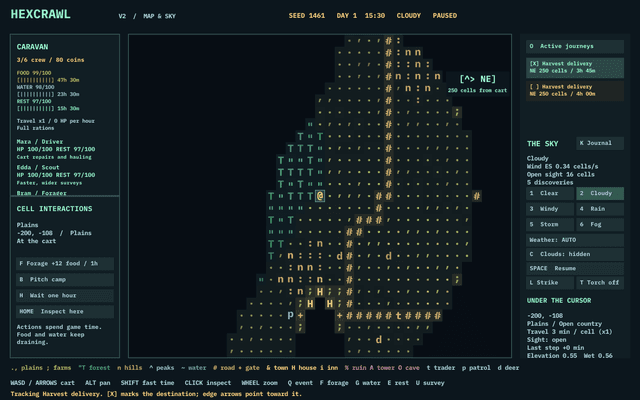Click the '~ water' legend entry

pyautogui.click(x=193, y=368)
